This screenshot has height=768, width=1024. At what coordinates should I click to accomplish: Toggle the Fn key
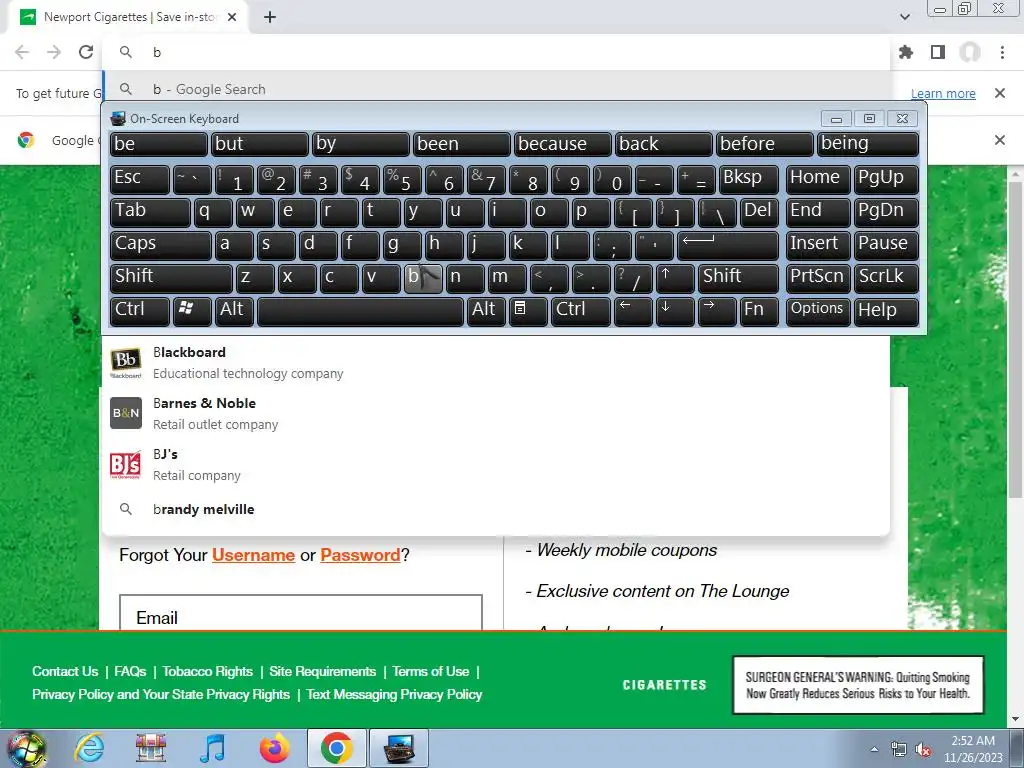[759, 310]
